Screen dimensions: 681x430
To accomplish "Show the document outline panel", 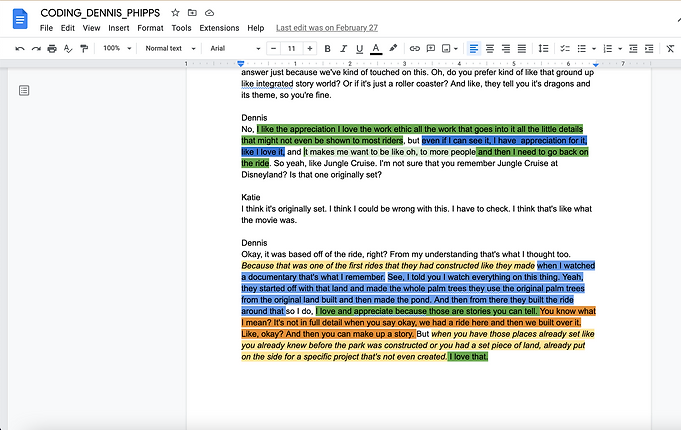I will (24, 90).
